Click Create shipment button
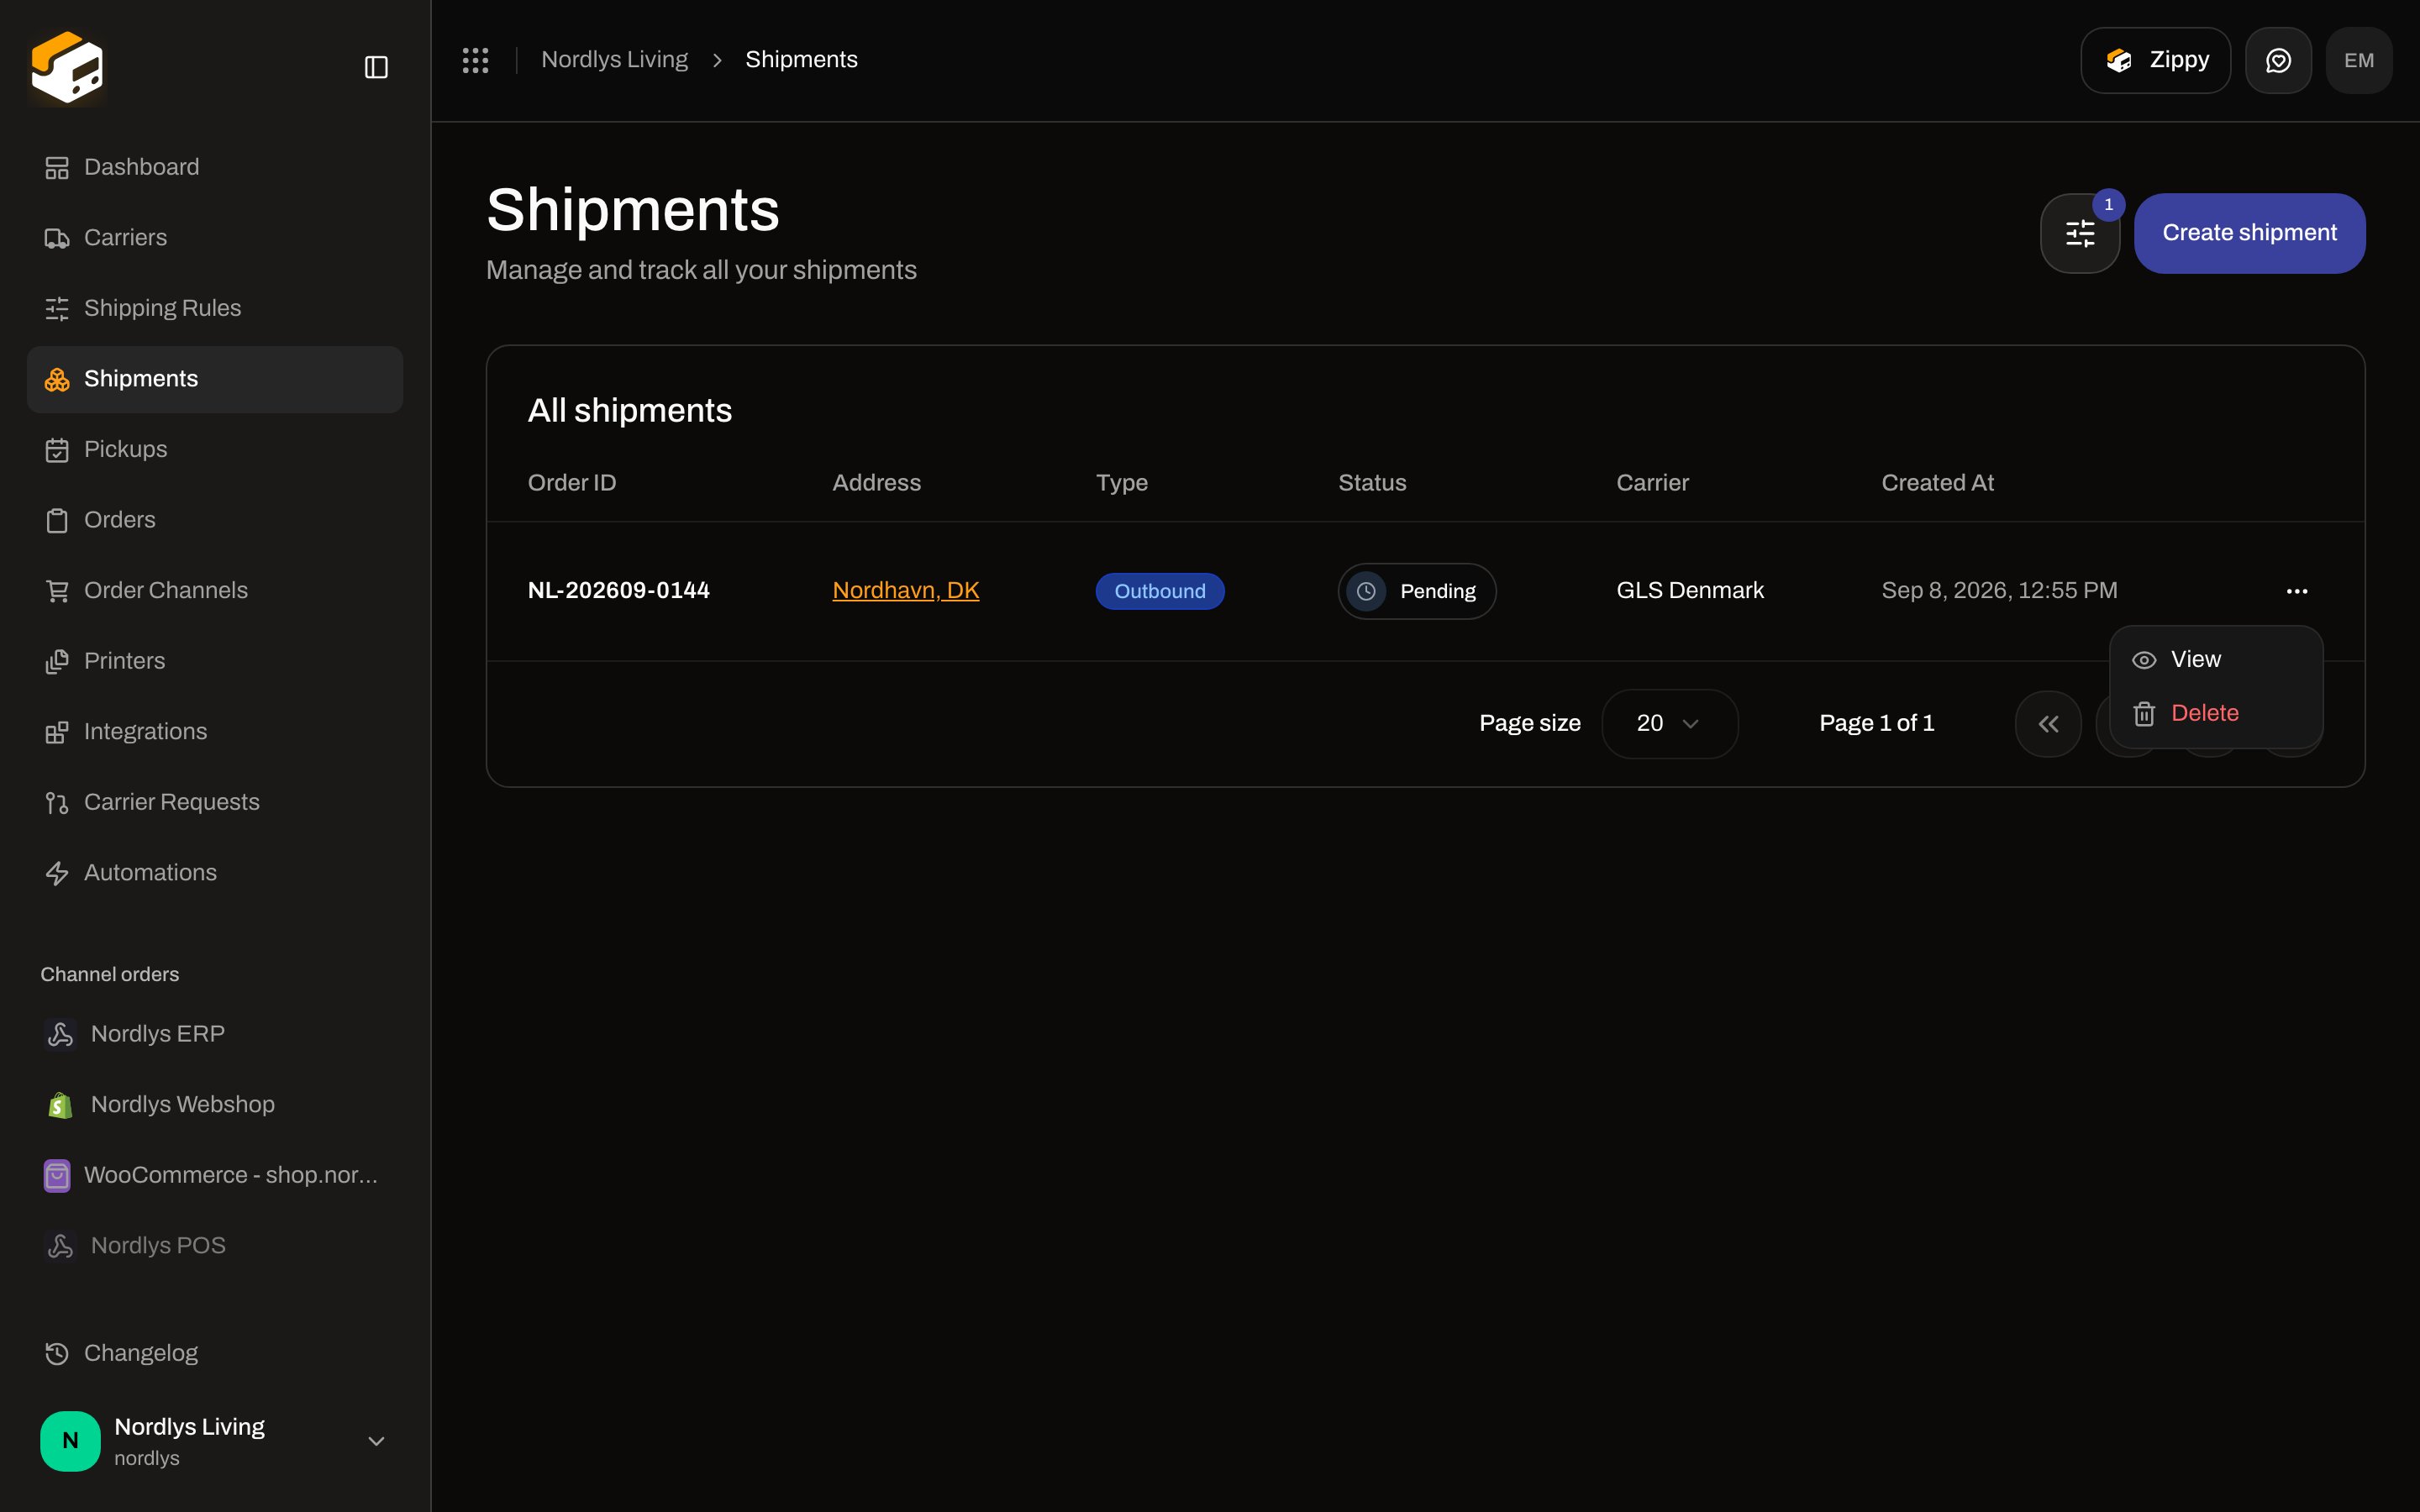2420x1512 pixels. [2249, 233]
